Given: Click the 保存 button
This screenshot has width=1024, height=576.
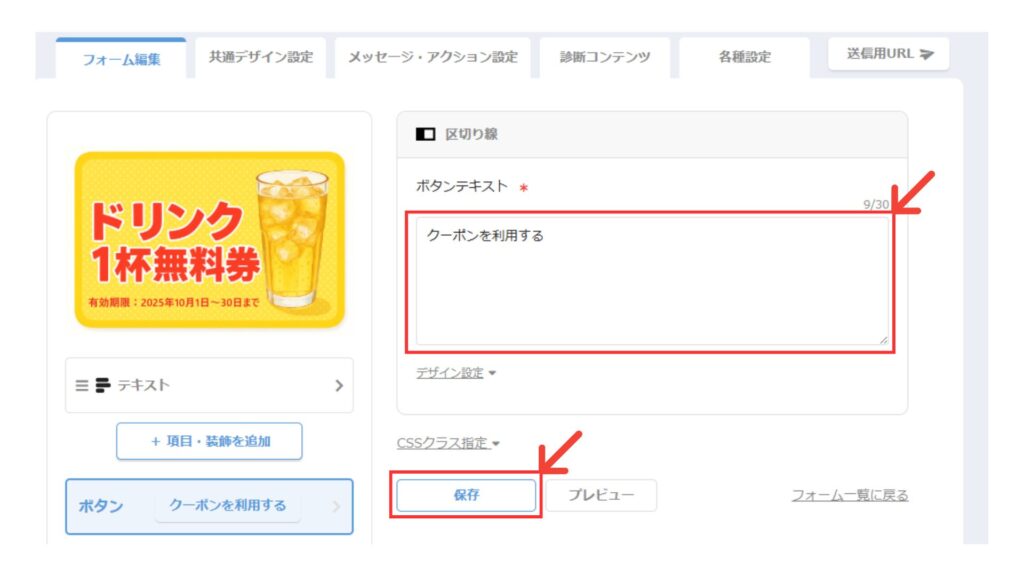Looking at the screenshot, I should click(466, 495).
